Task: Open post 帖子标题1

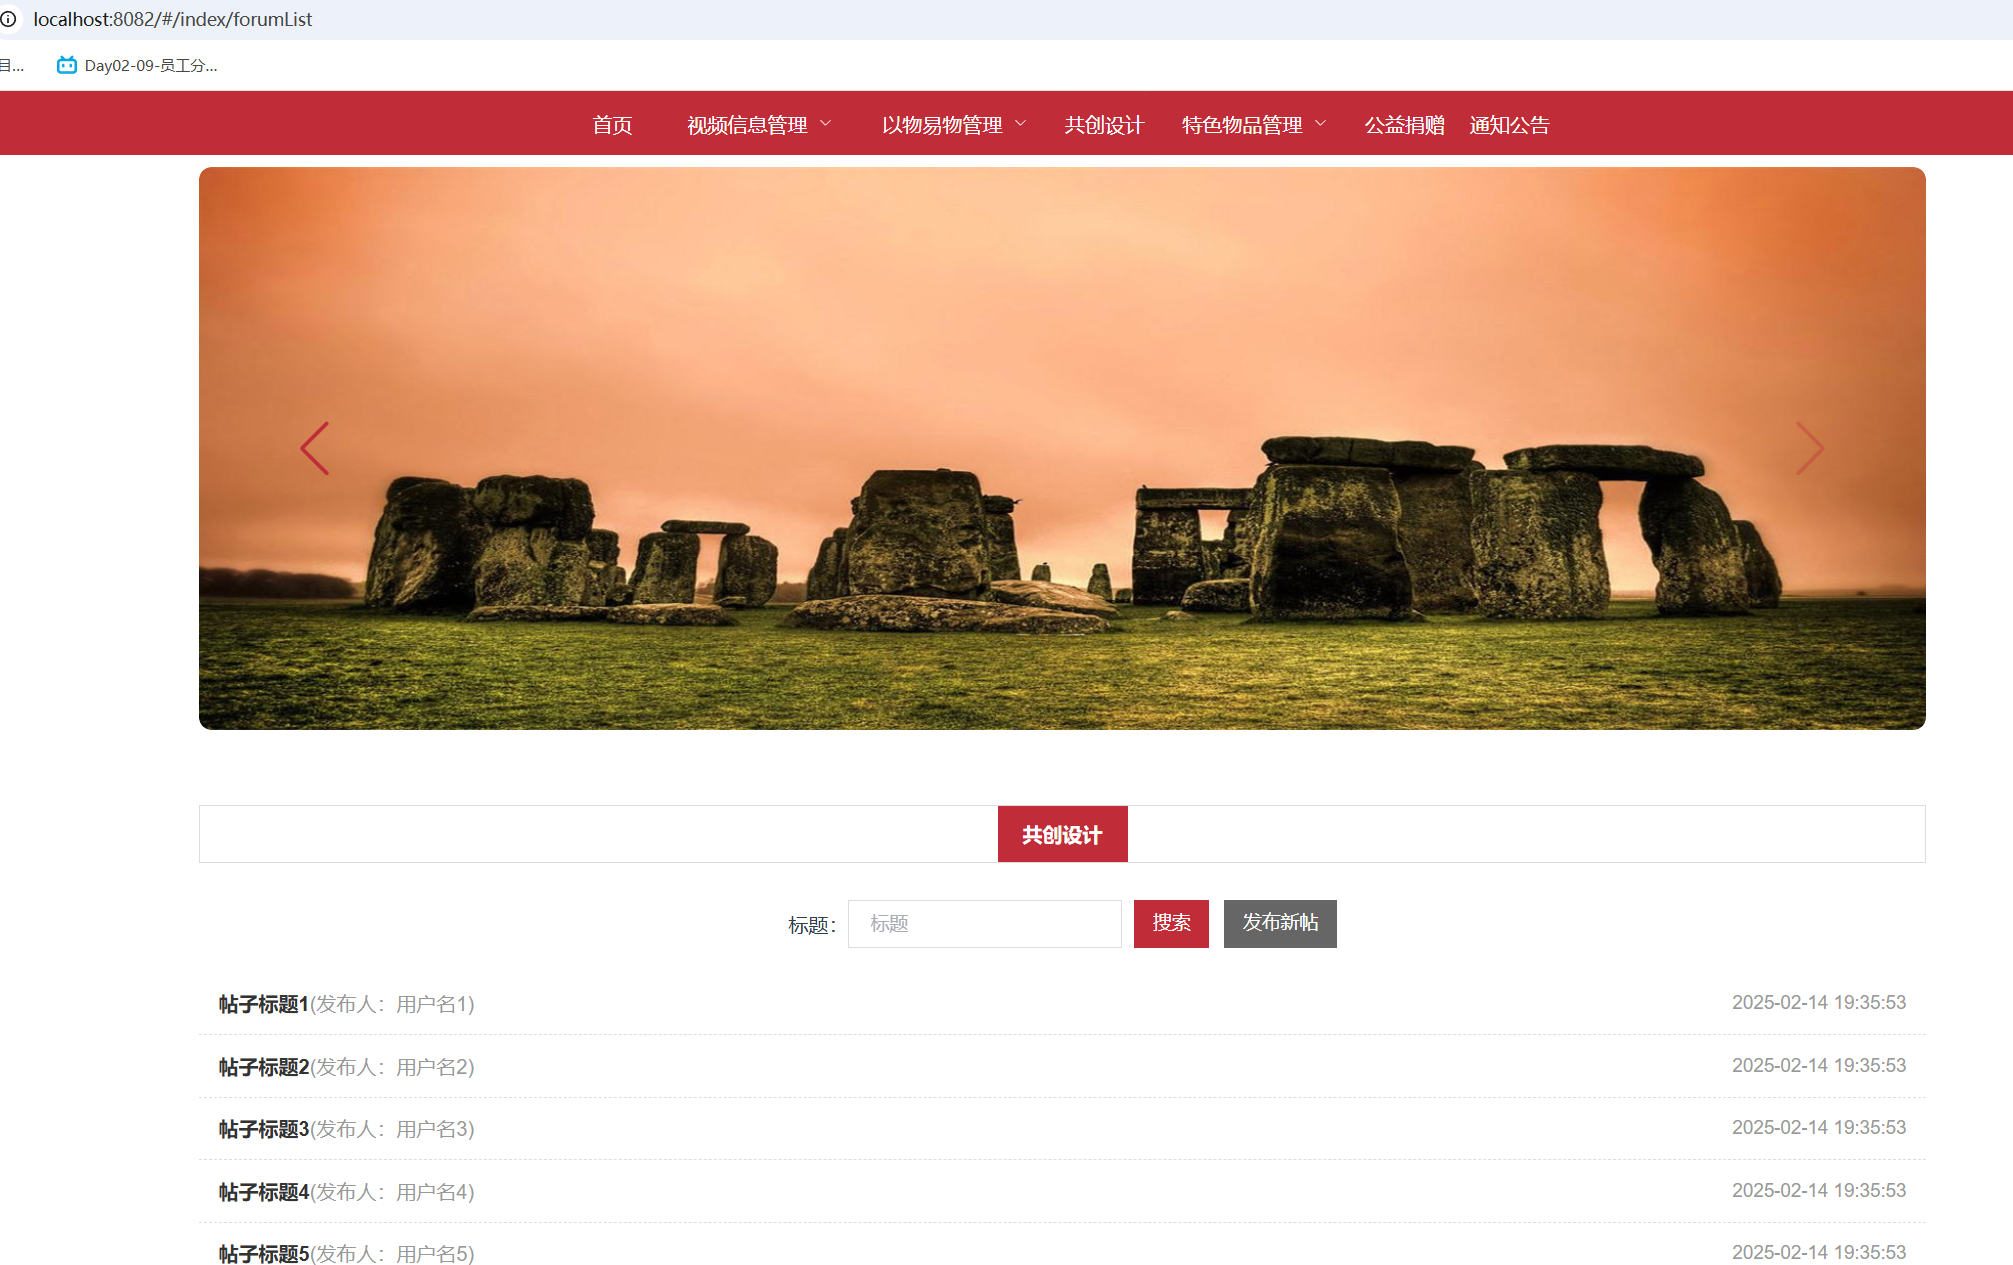Action: [x=264, y=1004]
